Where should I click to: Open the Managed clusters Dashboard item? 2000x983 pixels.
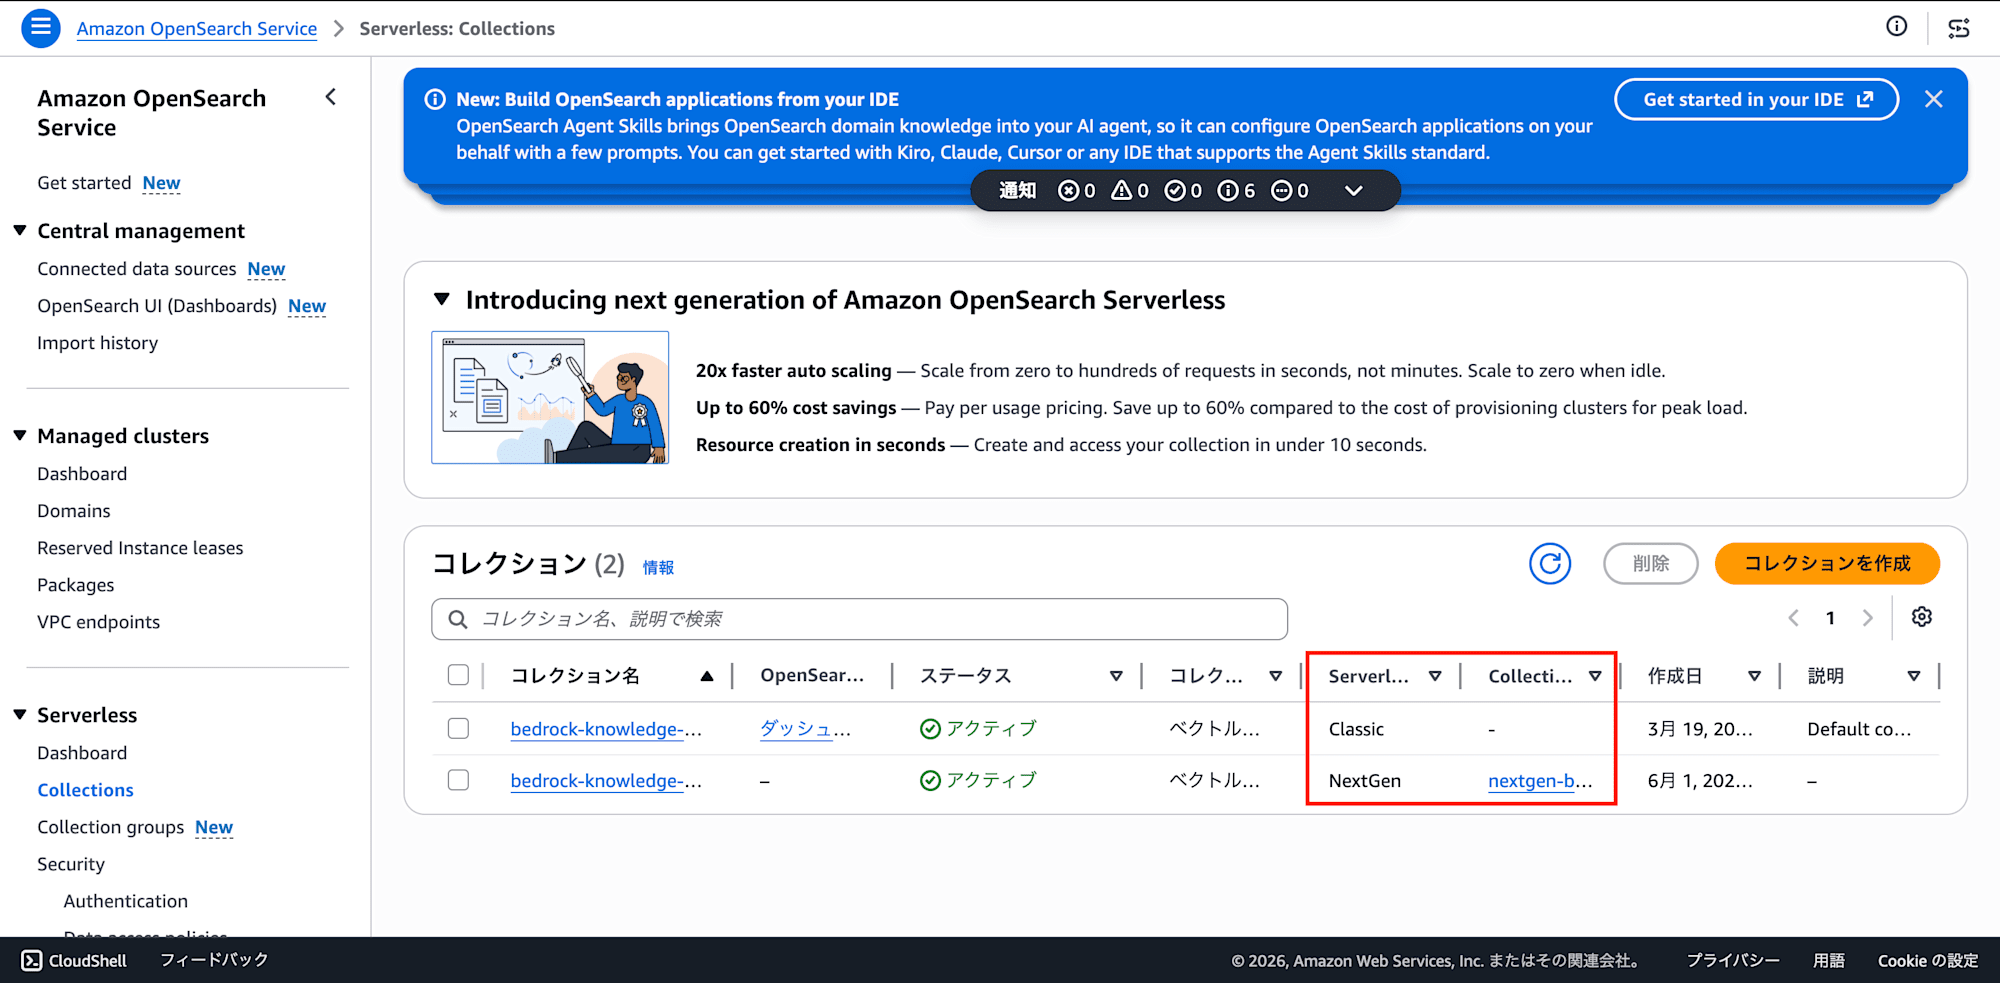click(82, 474)
